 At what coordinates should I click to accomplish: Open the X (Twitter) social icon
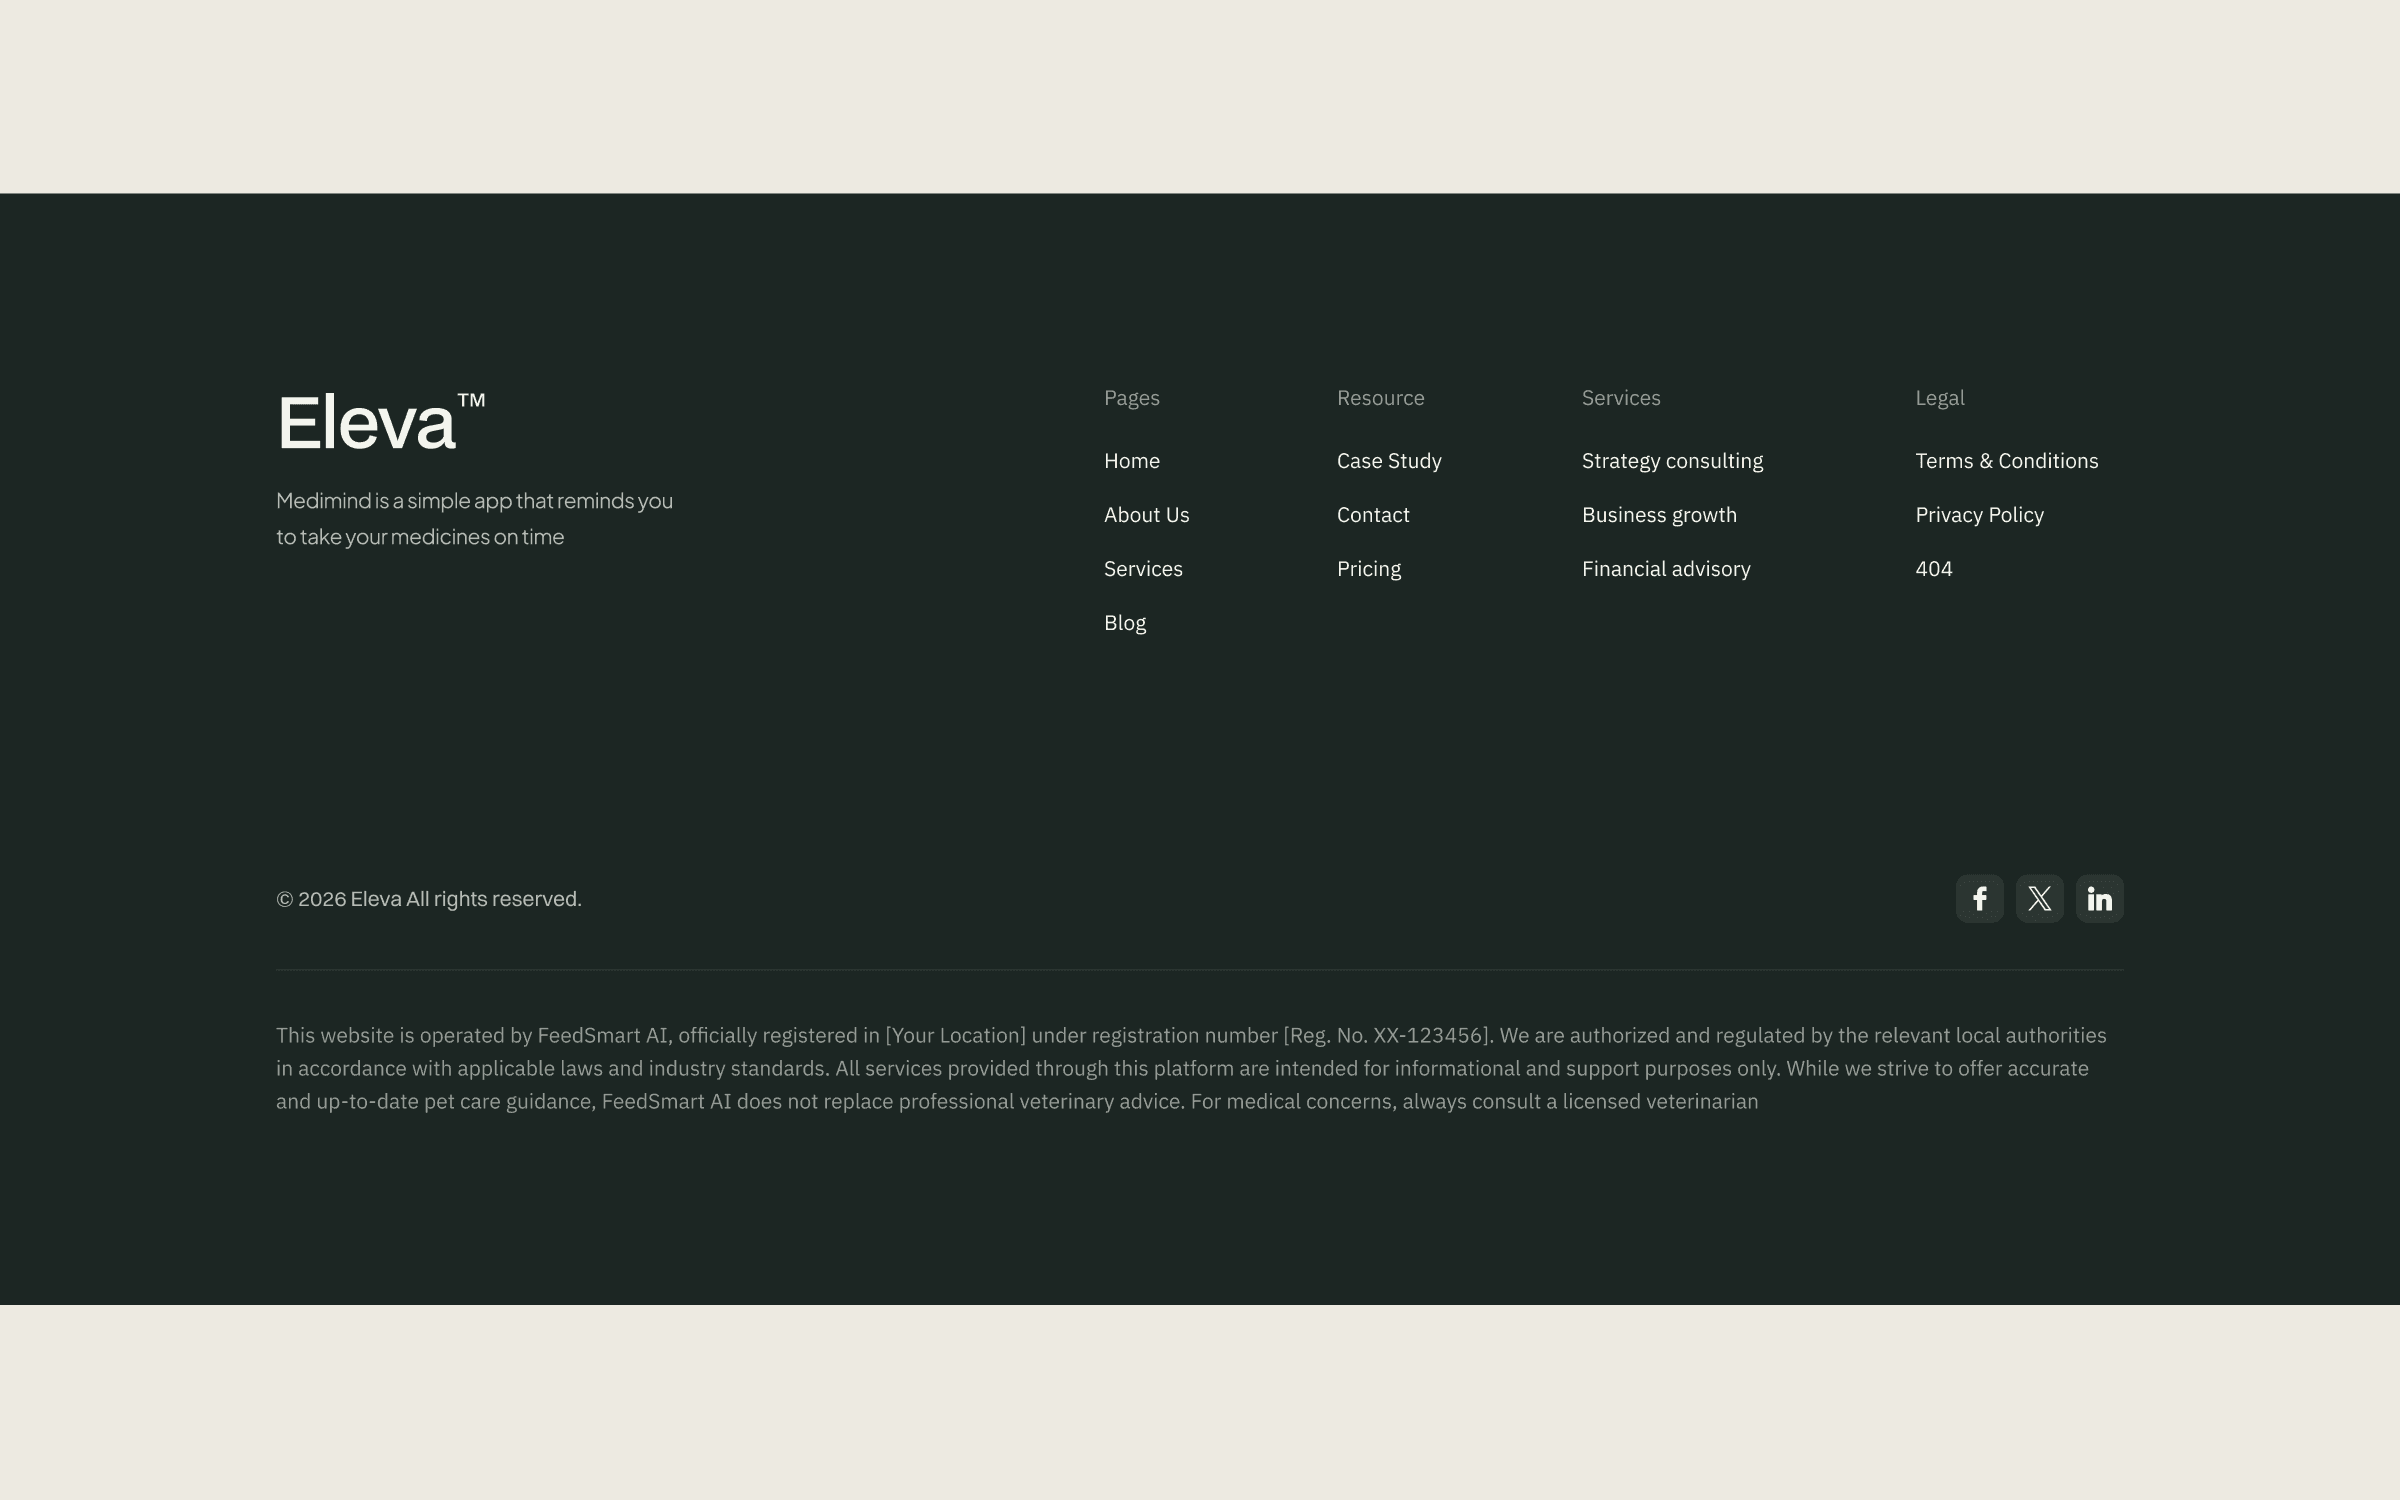point(2039,899)
